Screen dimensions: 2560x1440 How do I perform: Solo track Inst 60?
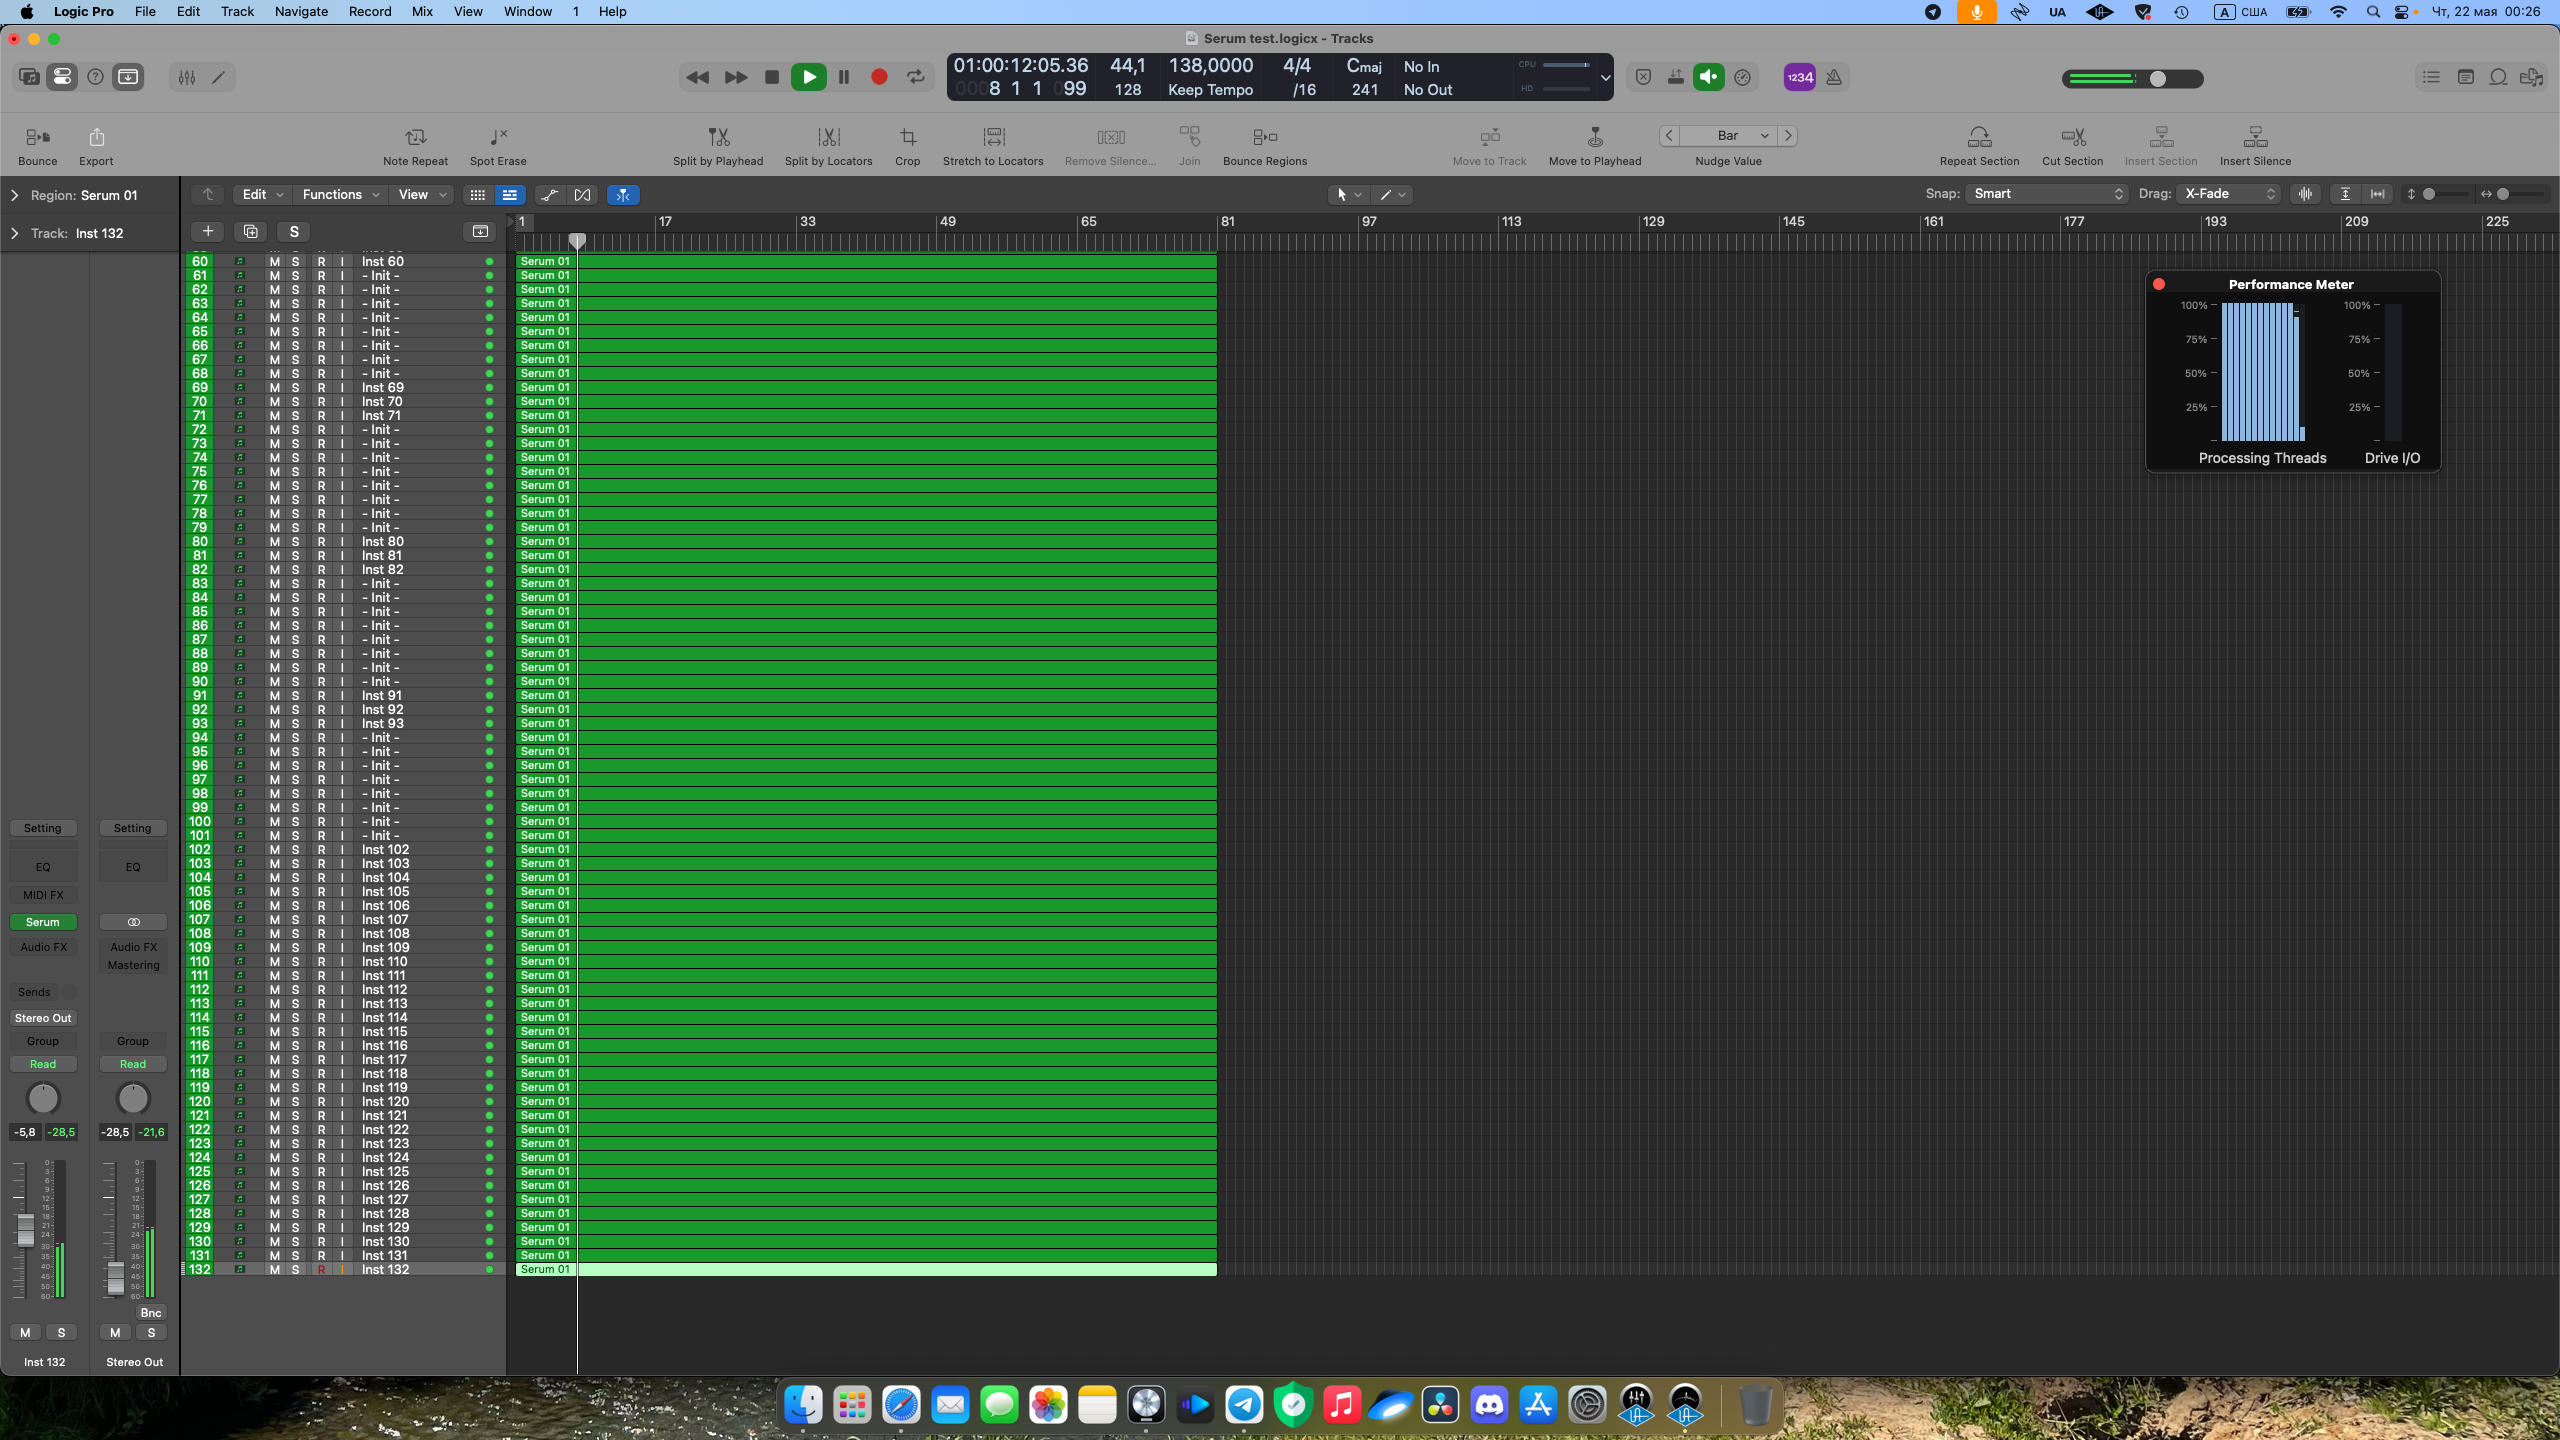[x=295, y=261]
